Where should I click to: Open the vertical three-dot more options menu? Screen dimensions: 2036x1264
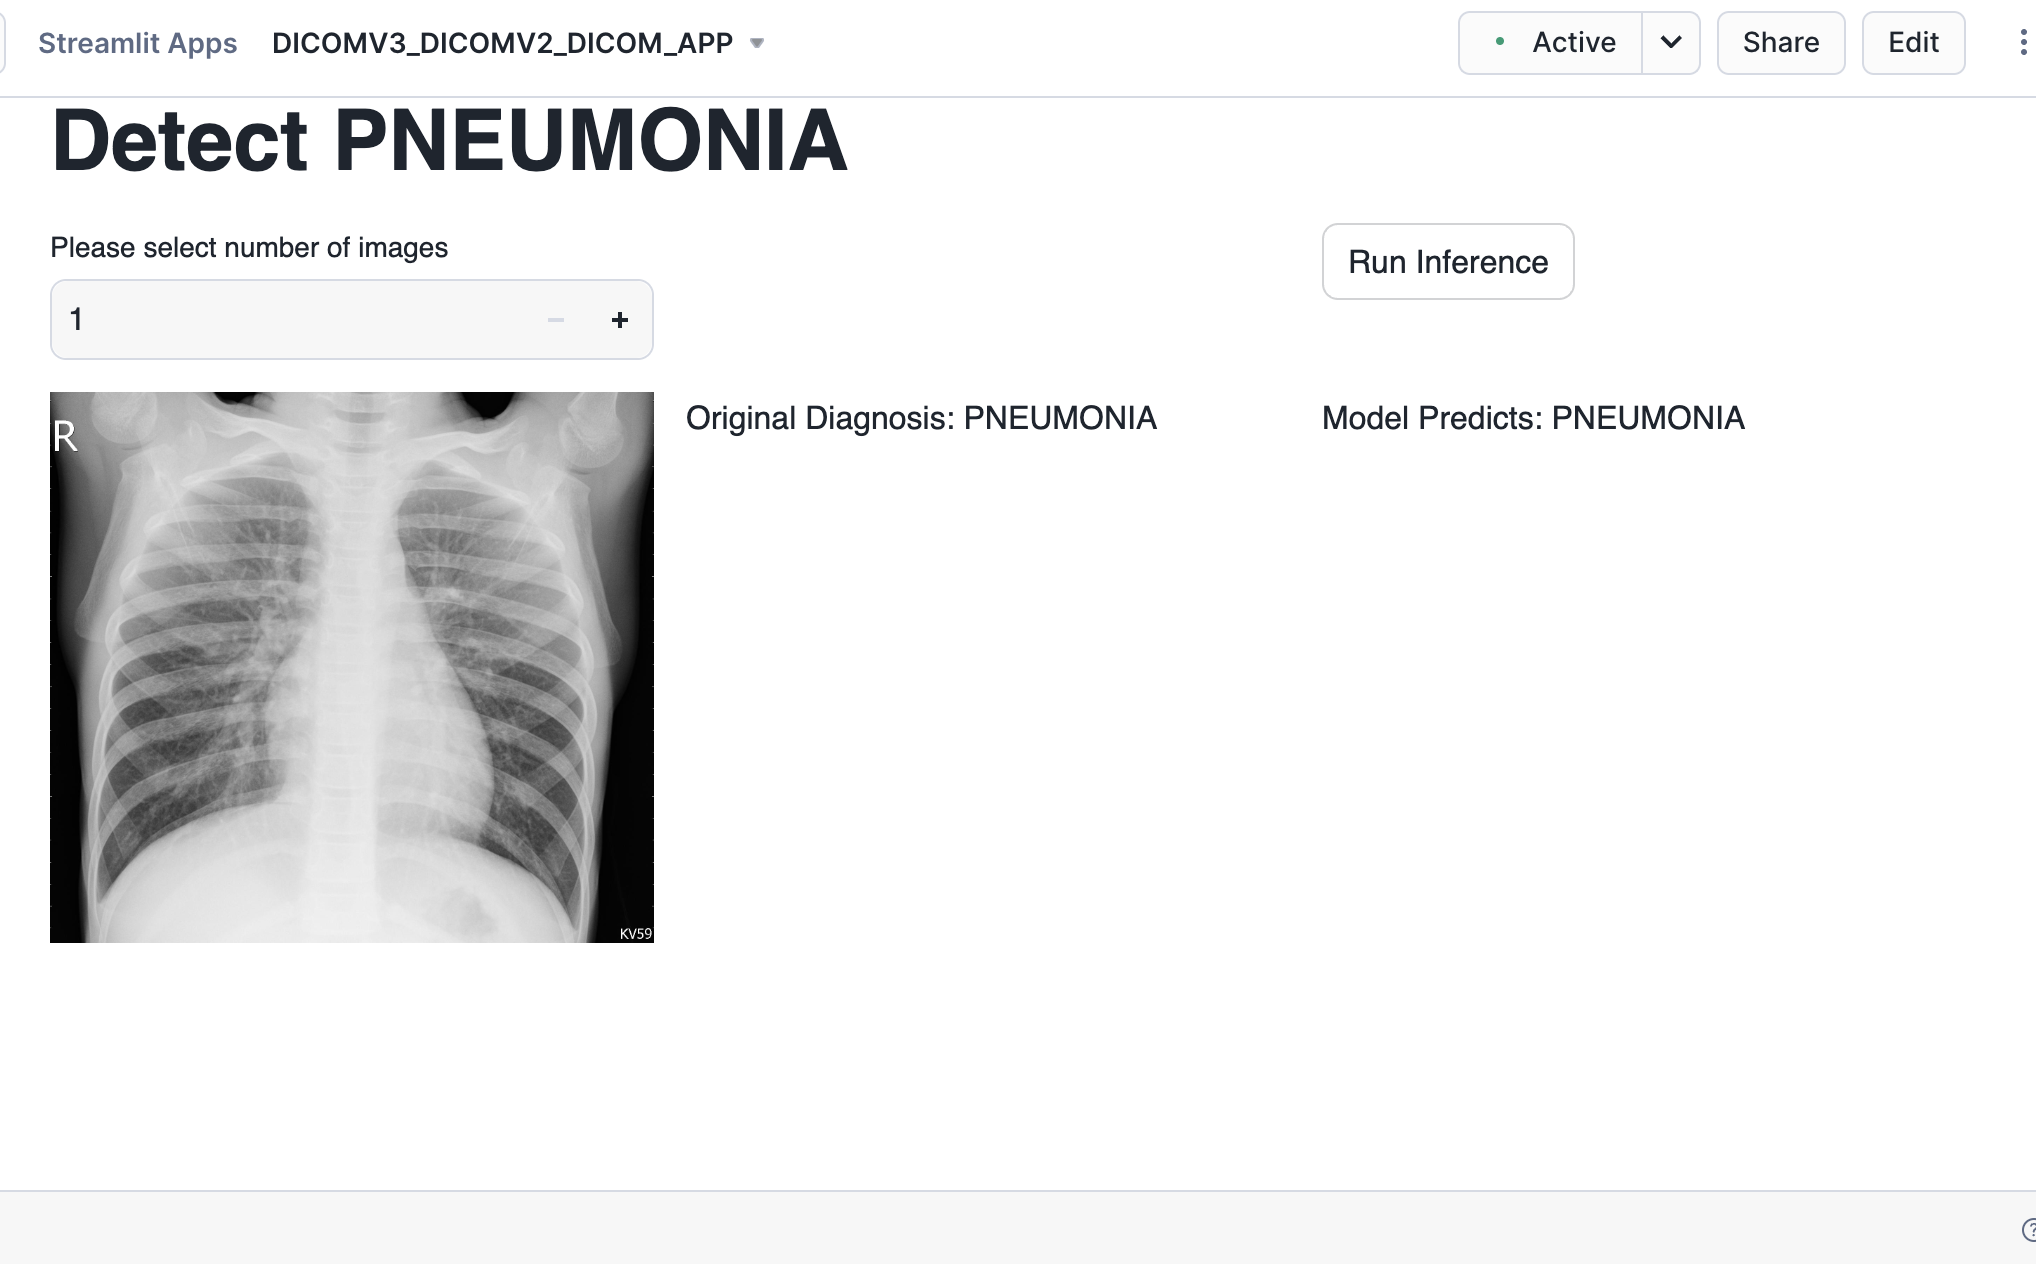coord(2023,43)
